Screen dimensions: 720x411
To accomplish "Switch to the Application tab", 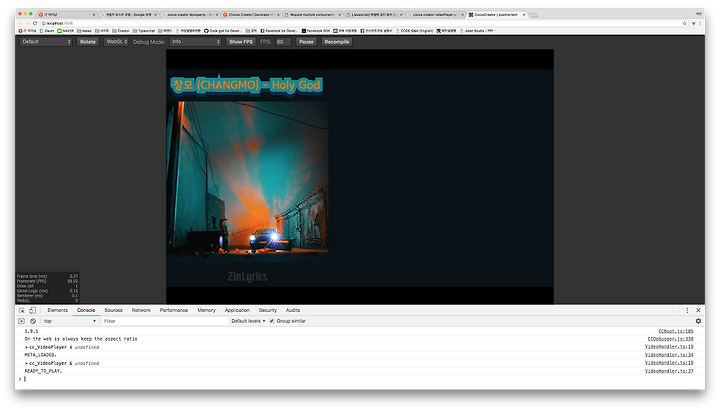I will coord(237,310).
